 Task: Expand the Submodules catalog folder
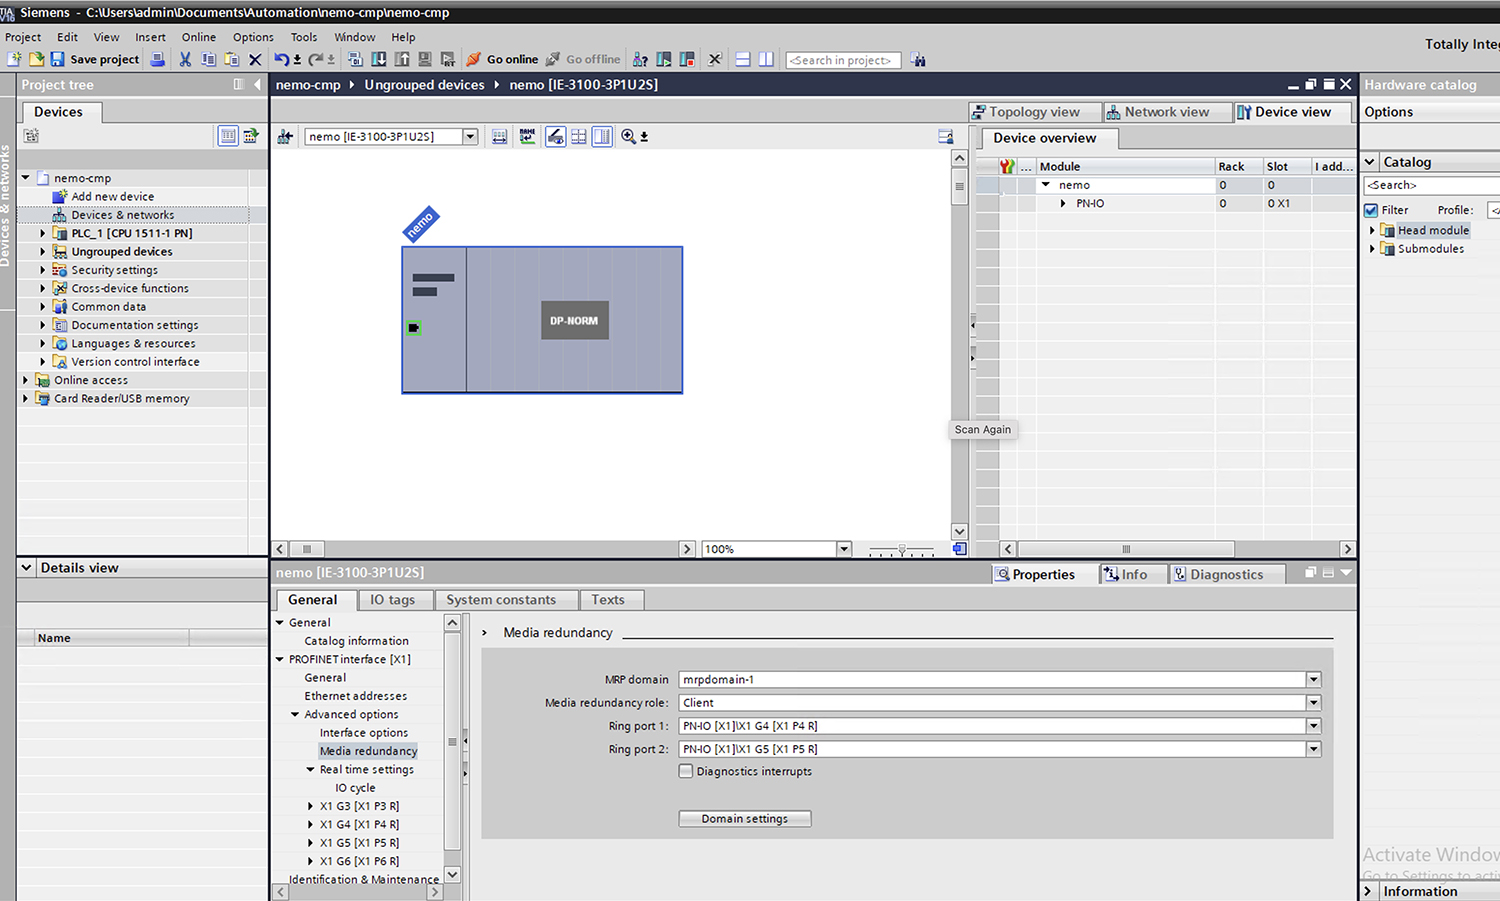coord(1372,249)
